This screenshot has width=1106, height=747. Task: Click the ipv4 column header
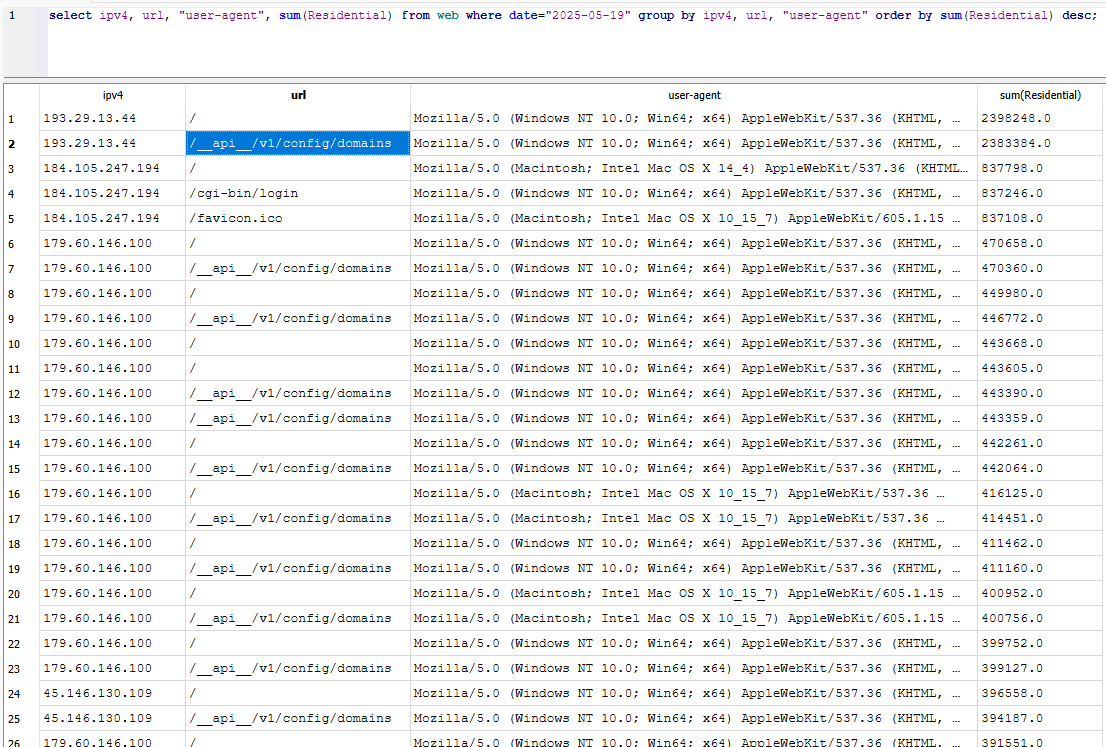(113, 95)
